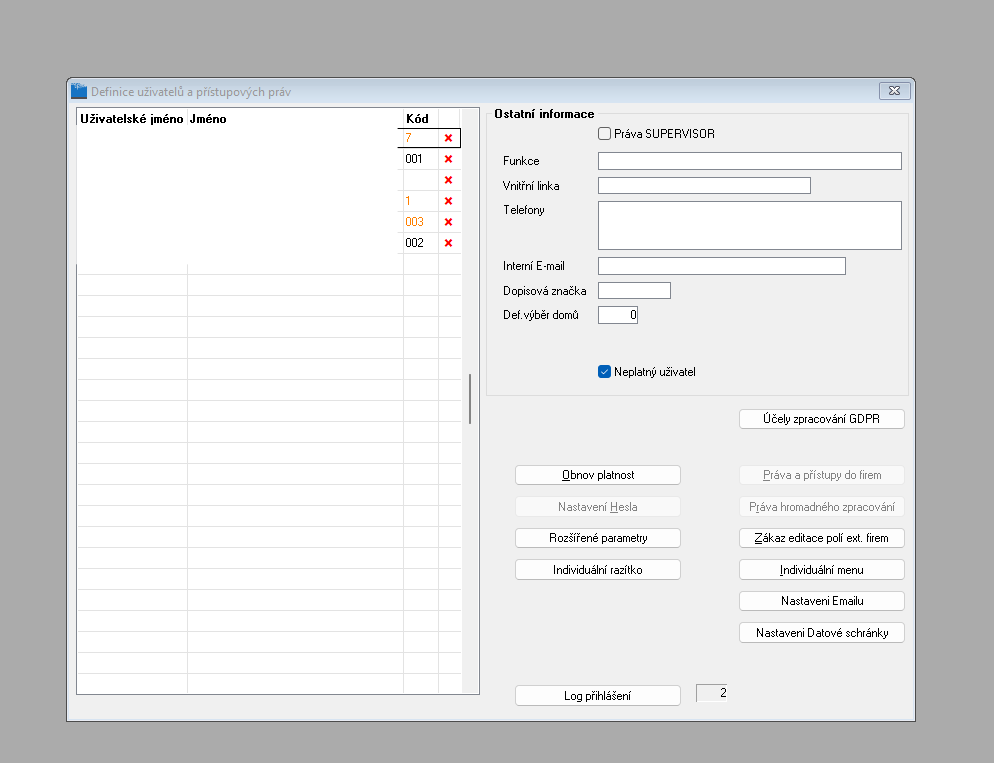
Task: Focus the Funkce input field
Action: pyautogui.click(x=749, y=161)
